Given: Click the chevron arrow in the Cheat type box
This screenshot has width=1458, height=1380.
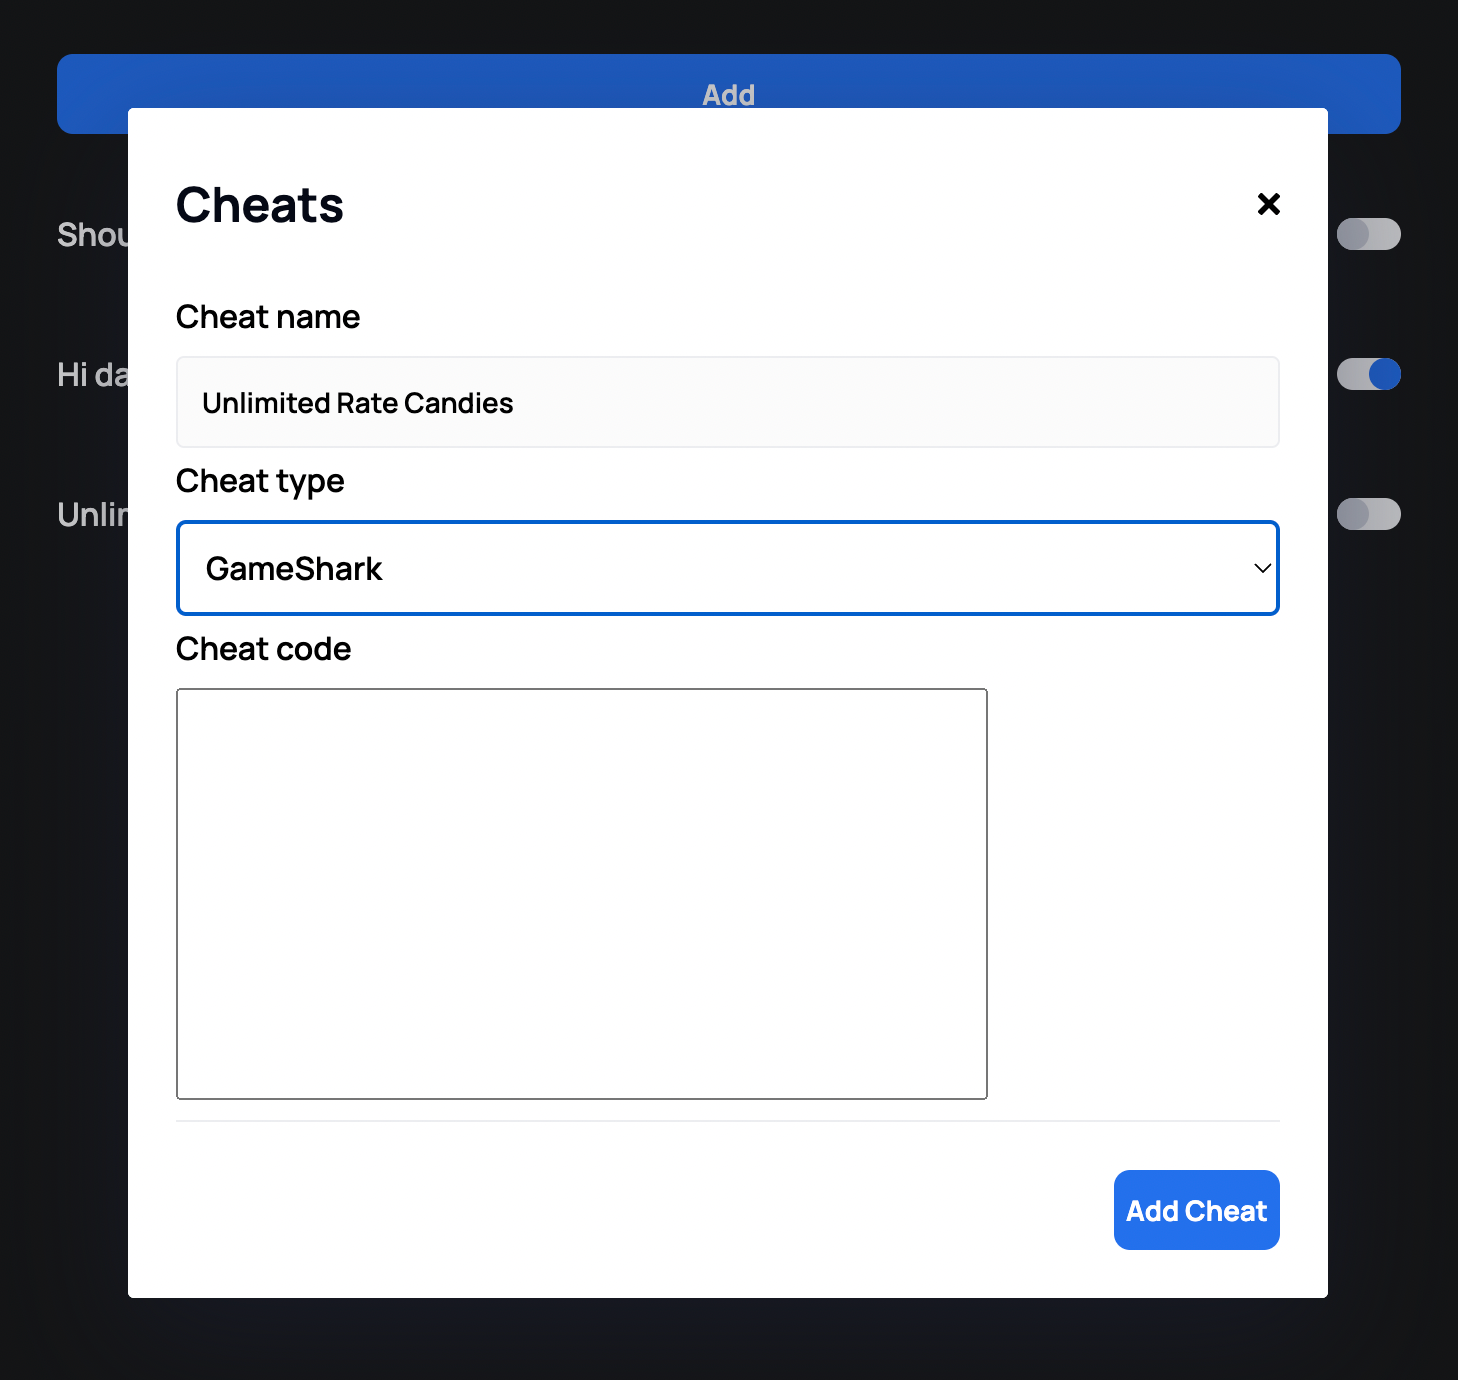Looking at the screenshot, I should (x=1262, y=568).
